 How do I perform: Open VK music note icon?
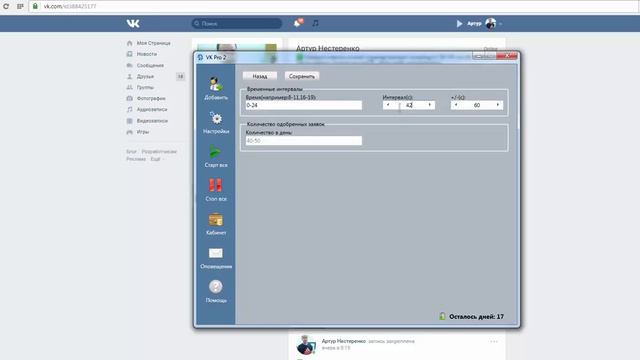[x=315, y=23]
